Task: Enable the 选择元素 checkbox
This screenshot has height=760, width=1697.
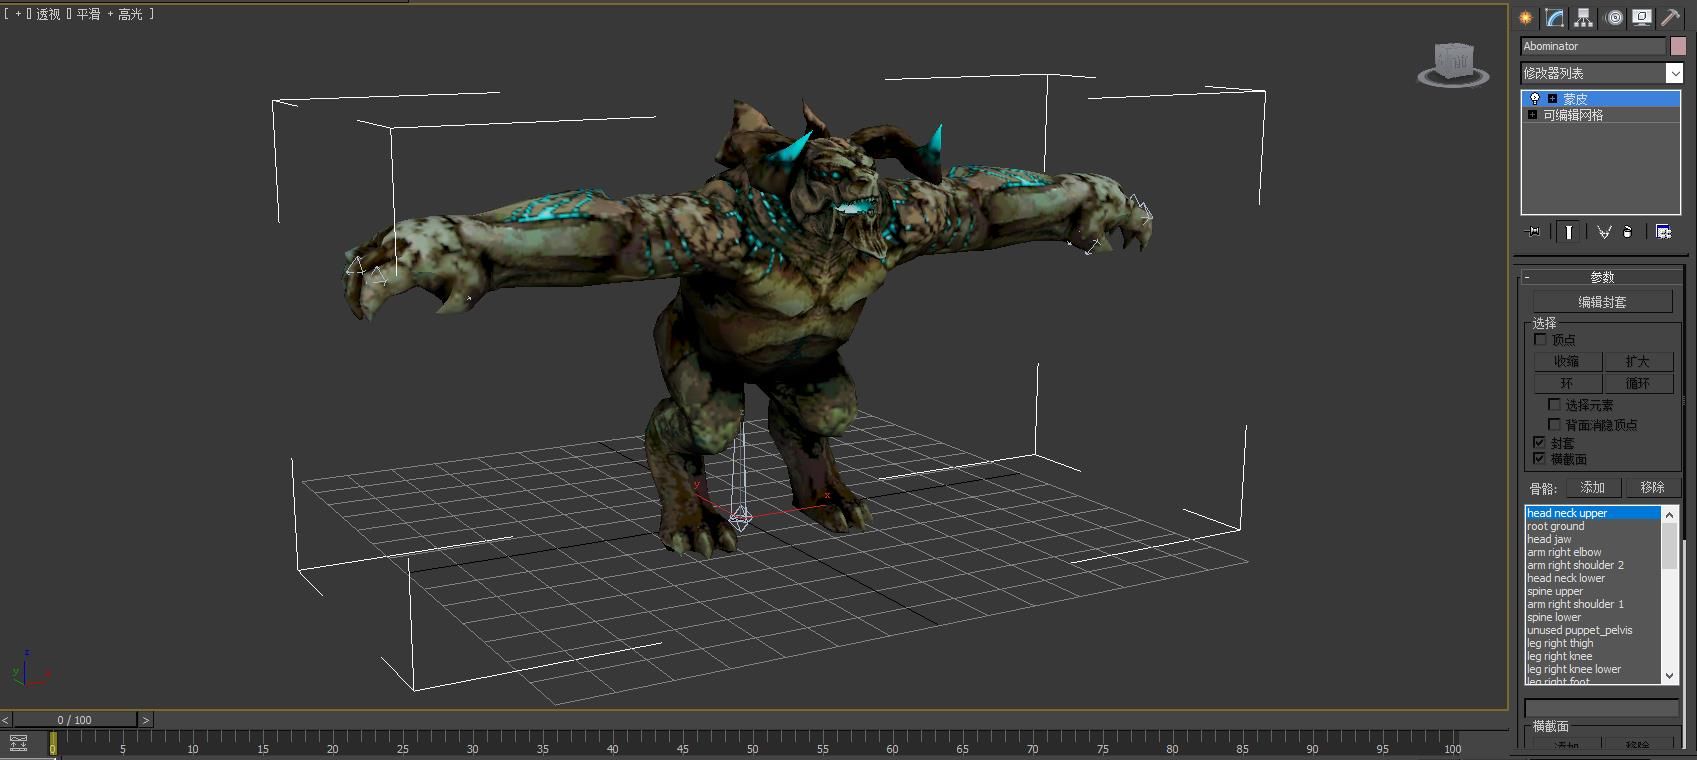Action: pyautogui.click(x=1554, y=405)
